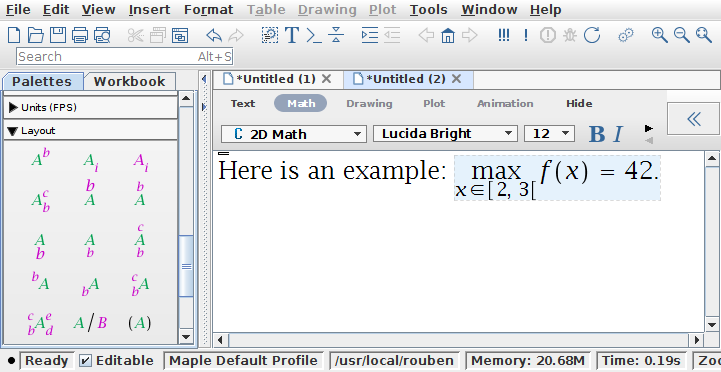Toggle the Editable checkbox in status bar
Image resolution: width=721 pixels, height=372 pixels.
85,361
